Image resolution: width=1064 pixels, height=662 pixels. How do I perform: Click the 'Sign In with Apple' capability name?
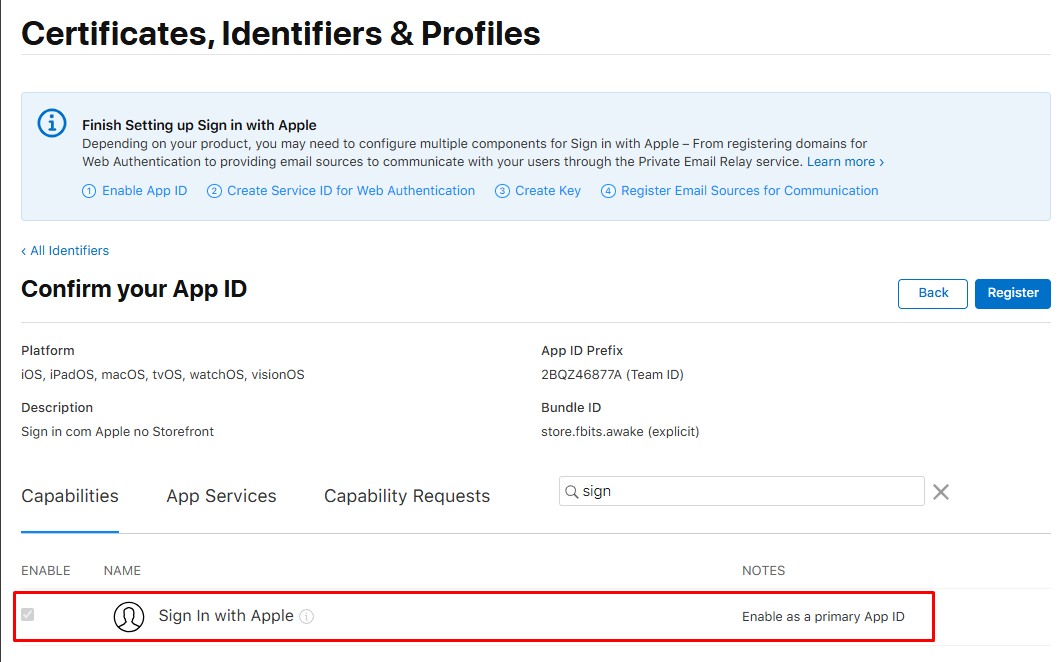(226, 615)
